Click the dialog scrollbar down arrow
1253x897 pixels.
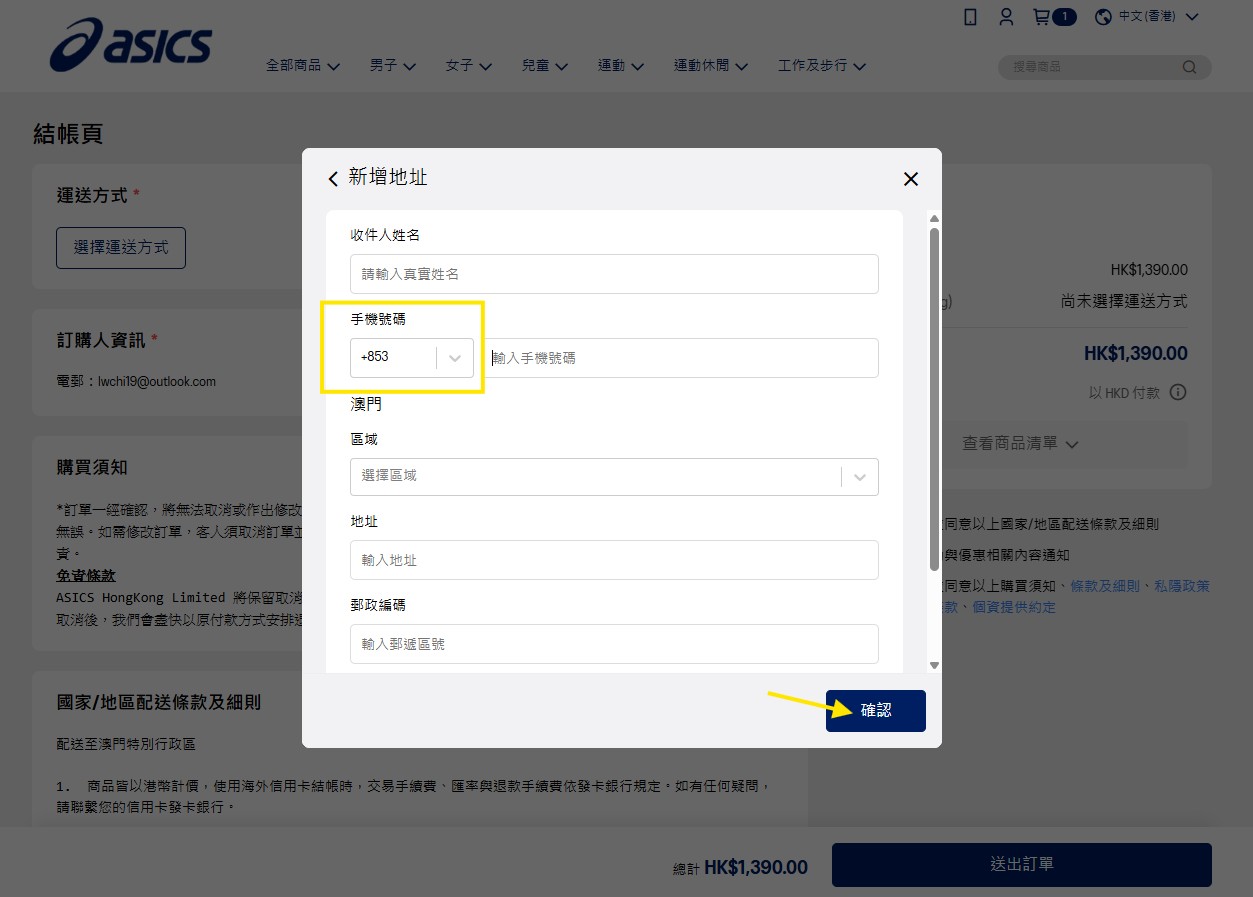(934, 664)
